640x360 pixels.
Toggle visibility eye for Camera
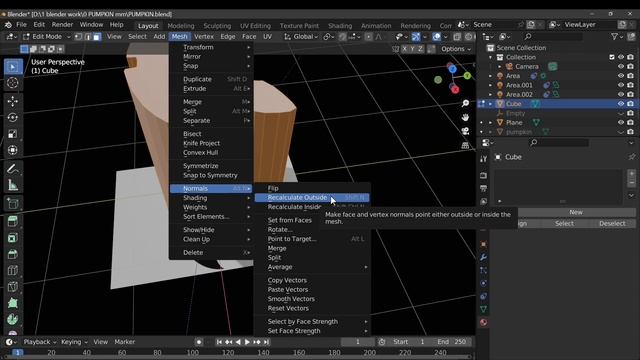point(621,67)
